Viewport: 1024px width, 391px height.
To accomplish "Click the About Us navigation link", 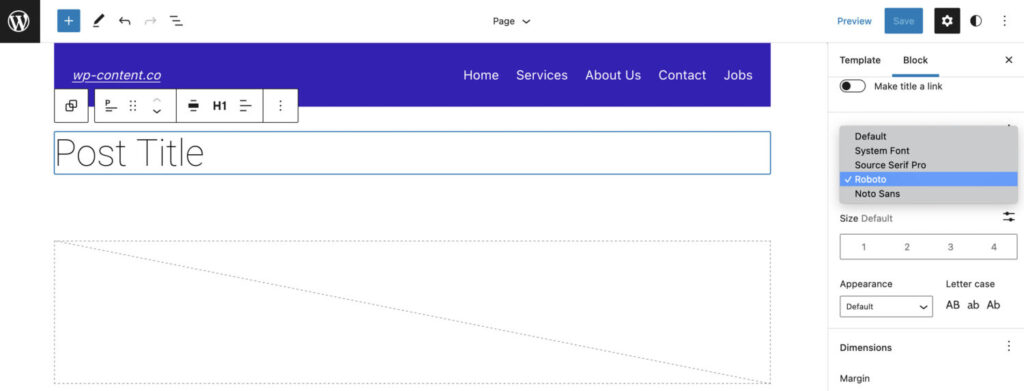I will (613, 75).
